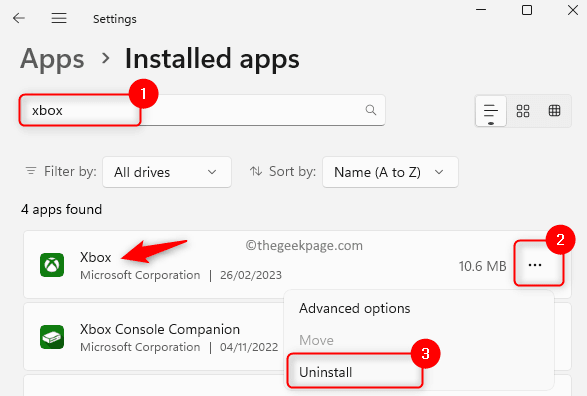This screenshot has width=587, height=396.
Task: Go to Apps breadcrumb
Action: [52, 59]
